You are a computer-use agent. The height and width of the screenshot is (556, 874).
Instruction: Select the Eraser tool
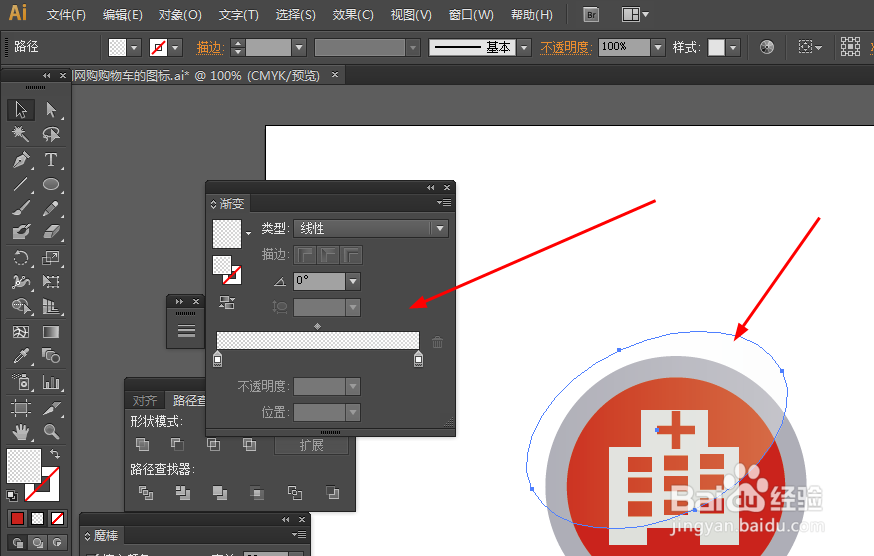pyautogui.click(x=51, y=231)
